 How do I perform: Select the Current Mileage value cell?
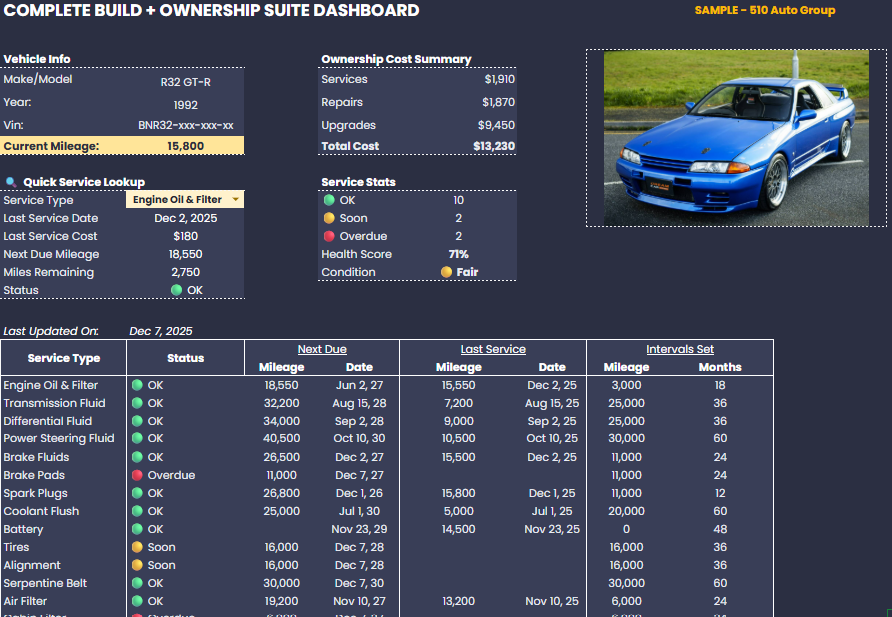tap(185, 145)
